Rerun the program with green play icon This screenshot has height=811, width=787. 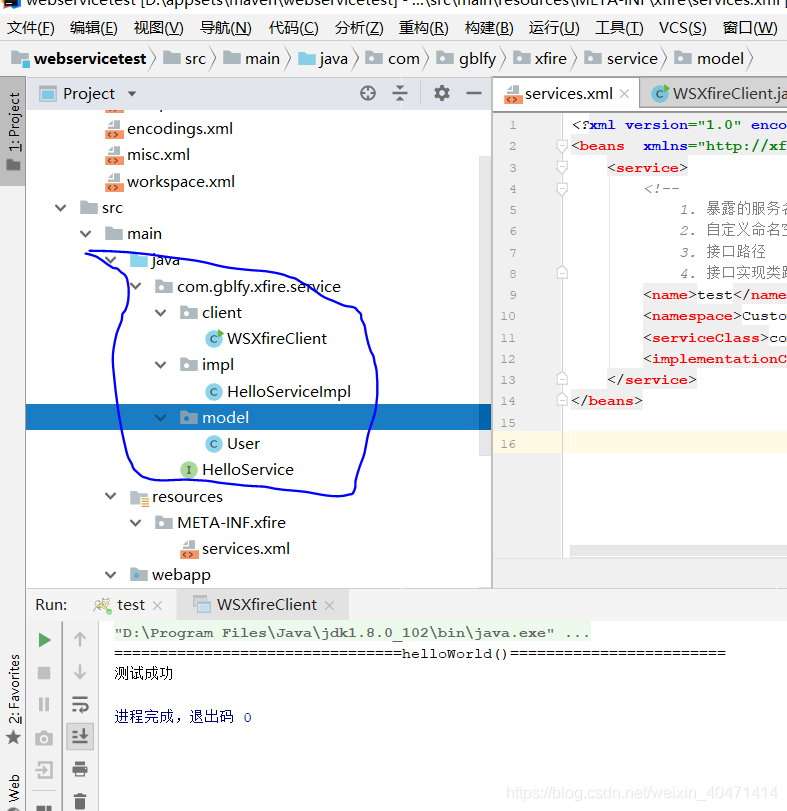pyautogui.click(x=44, y=640)
